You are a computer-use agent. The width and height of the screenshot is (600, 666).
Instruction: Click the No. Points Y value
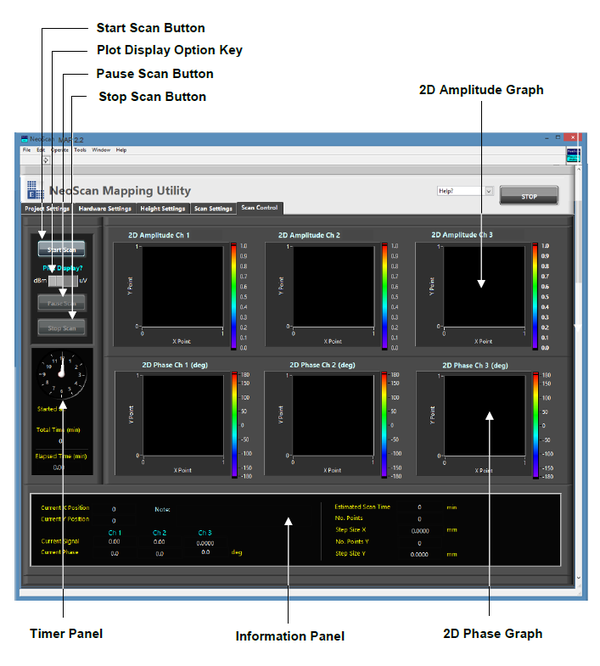(420, 543)
